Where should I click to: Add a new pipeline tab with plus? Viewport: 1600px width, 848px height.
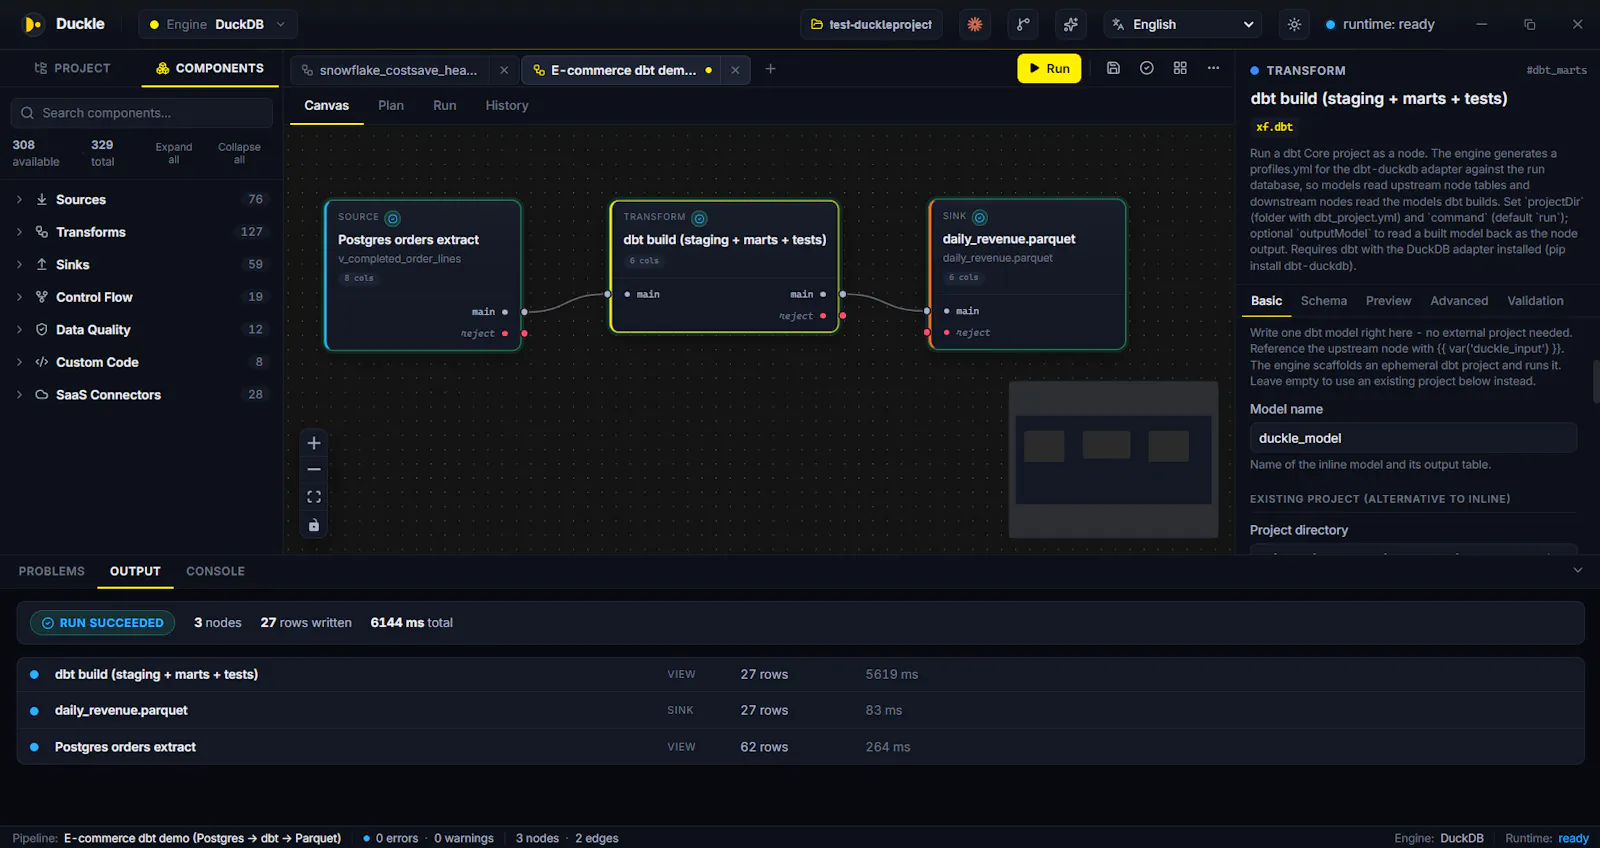[771, 69]
